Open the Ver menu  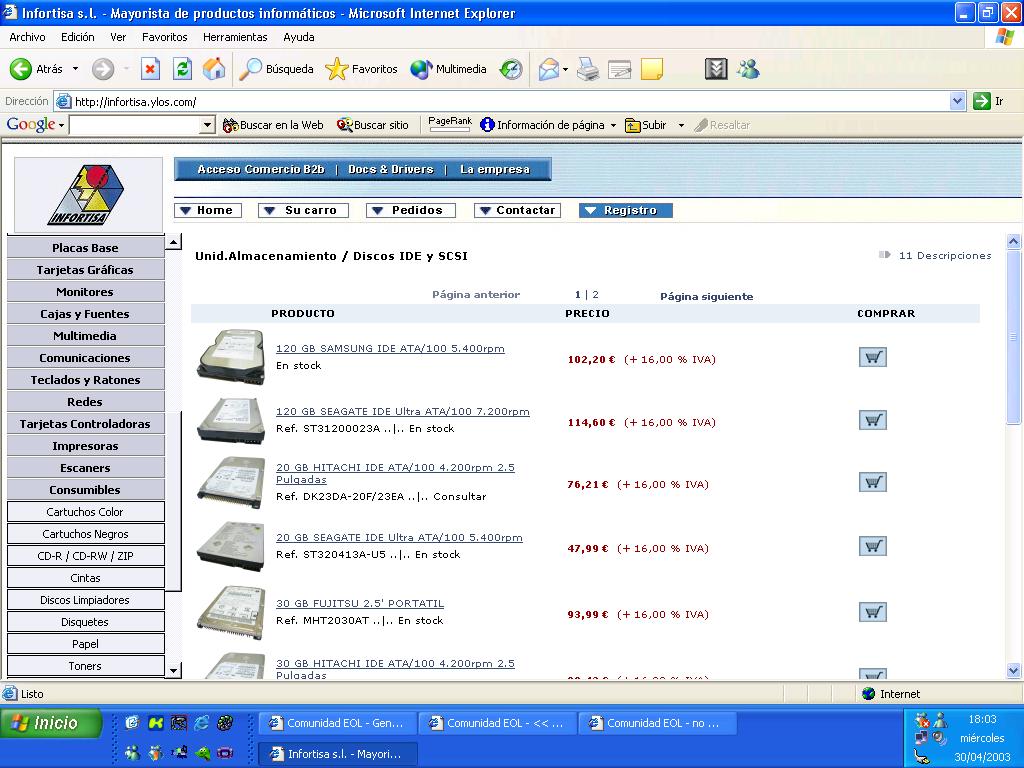(x=118, y=37)
